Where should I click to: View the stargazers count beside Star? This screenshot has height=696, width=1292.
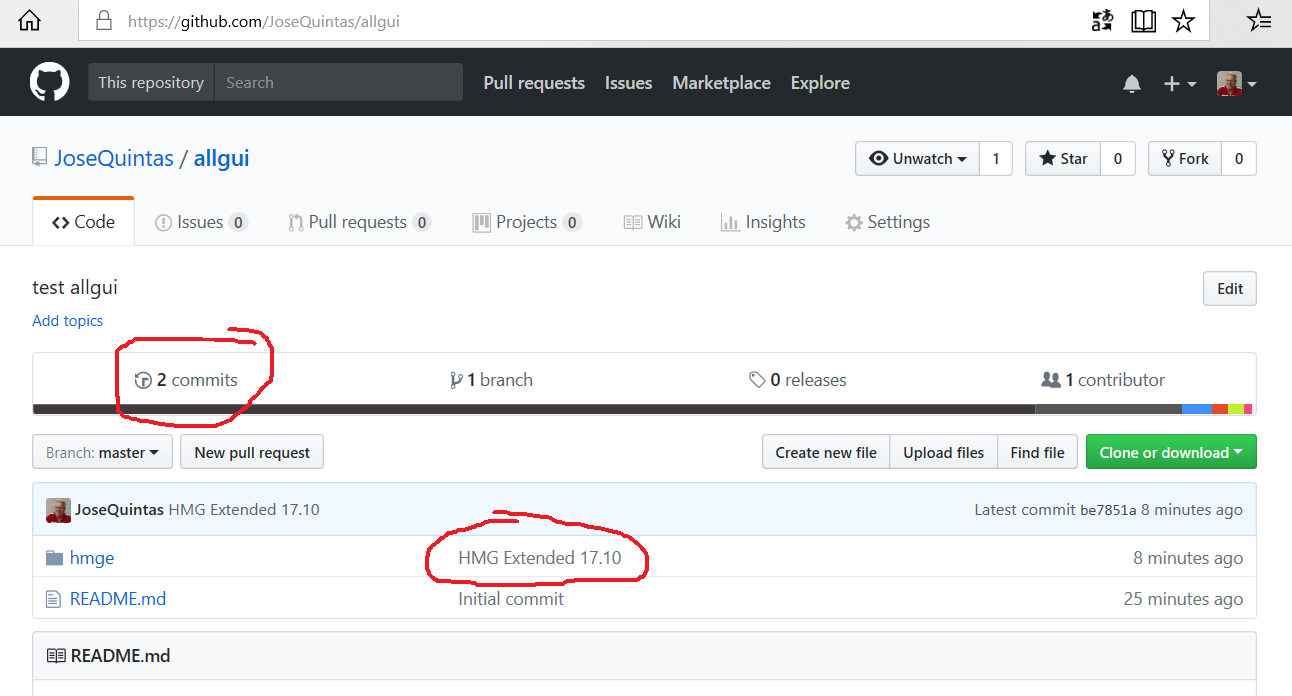point(1118,158)
